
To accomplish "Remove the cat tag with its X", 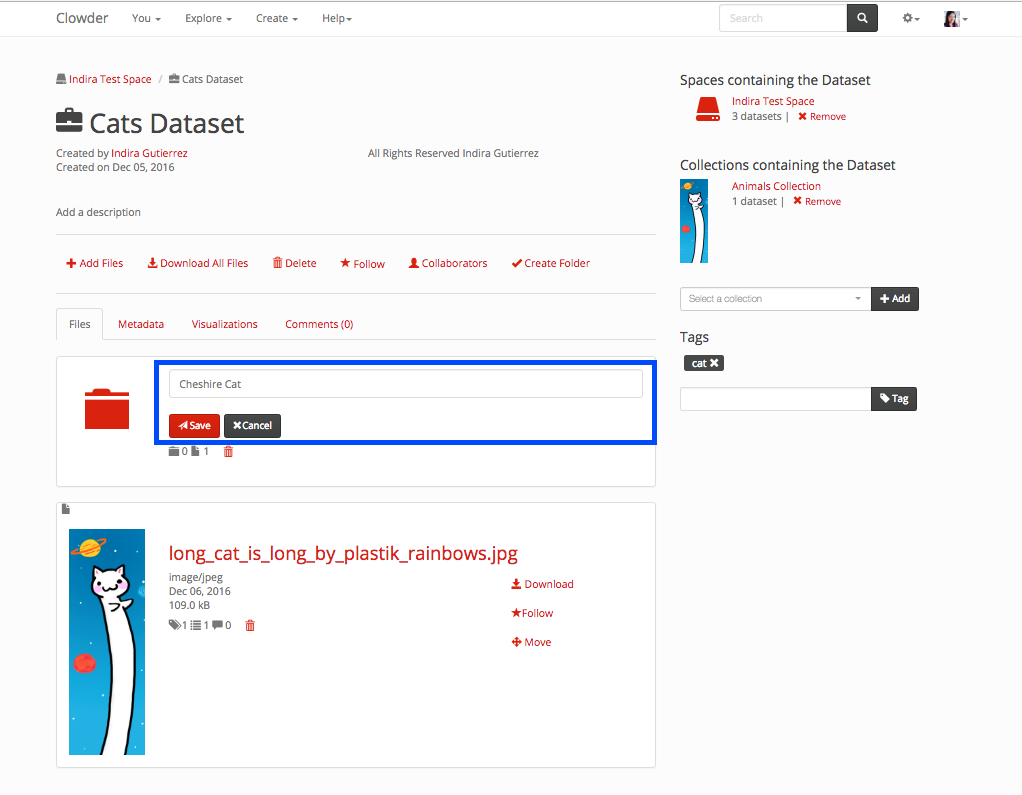I will click(714, 363).
